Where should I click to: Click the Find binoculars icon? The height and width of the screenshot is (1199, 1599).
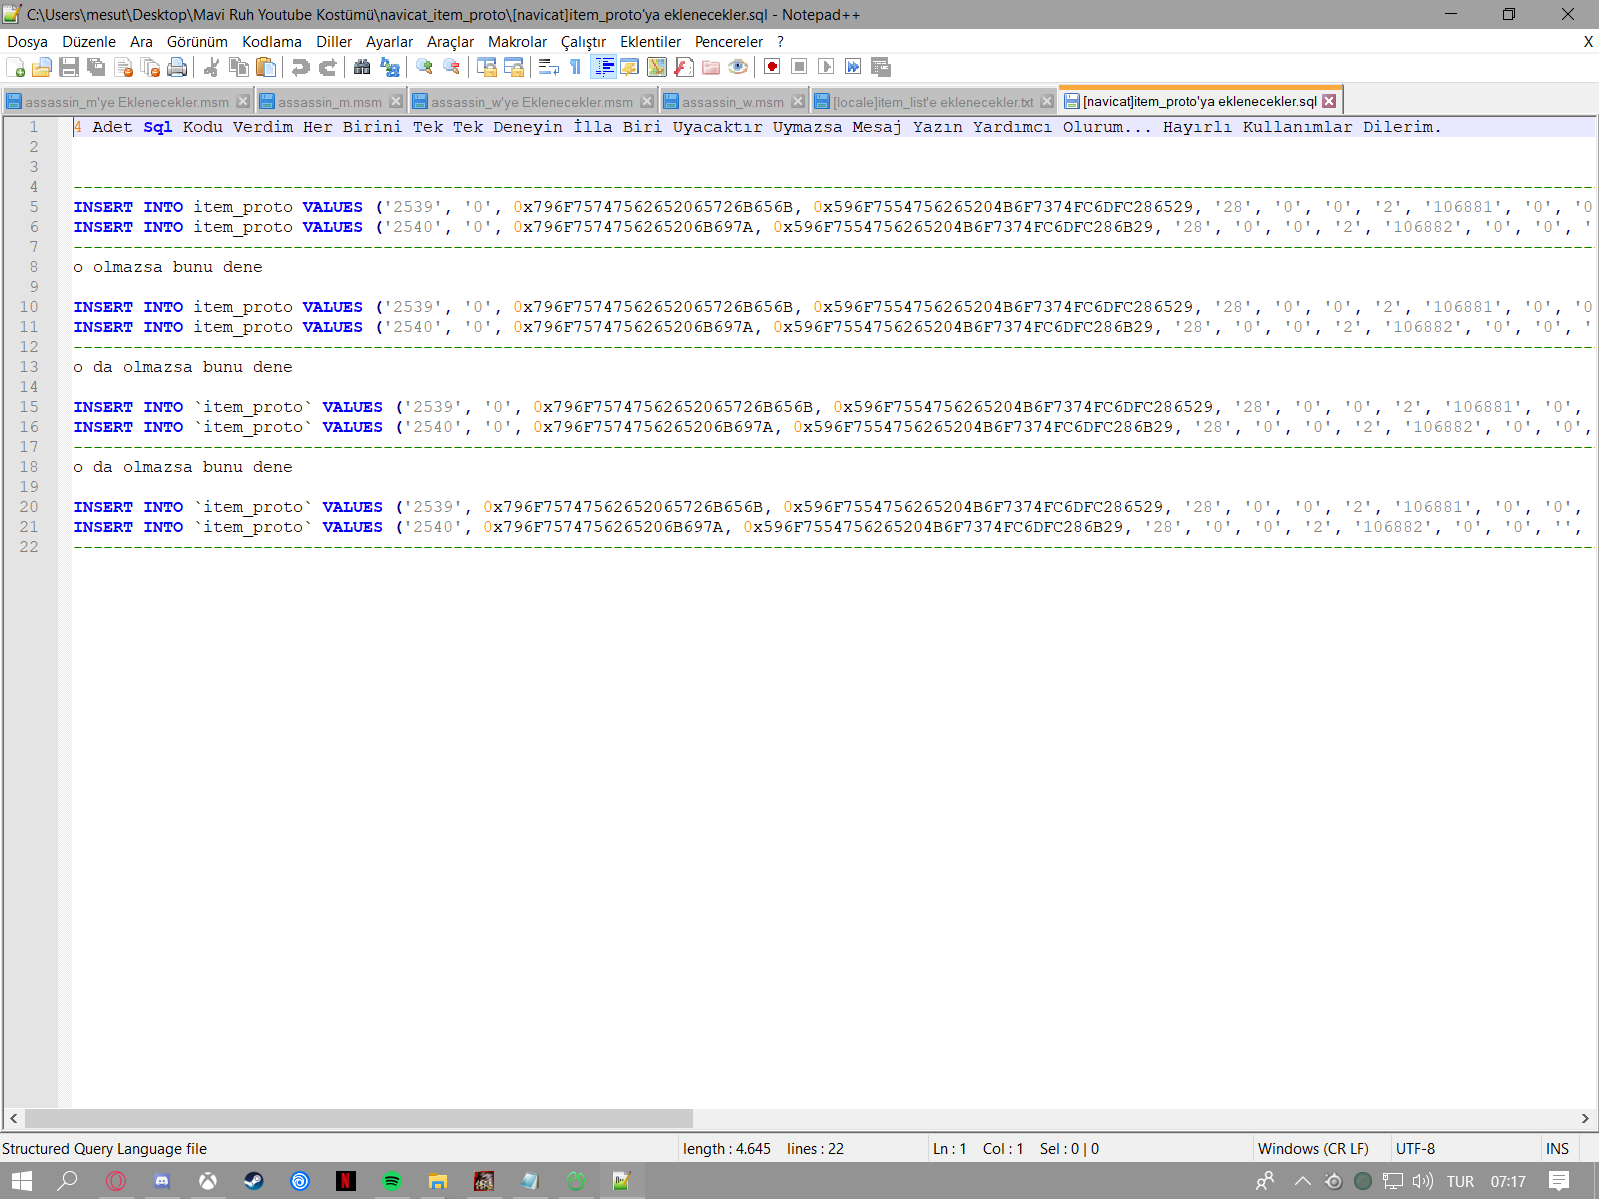tap(362, 67)
